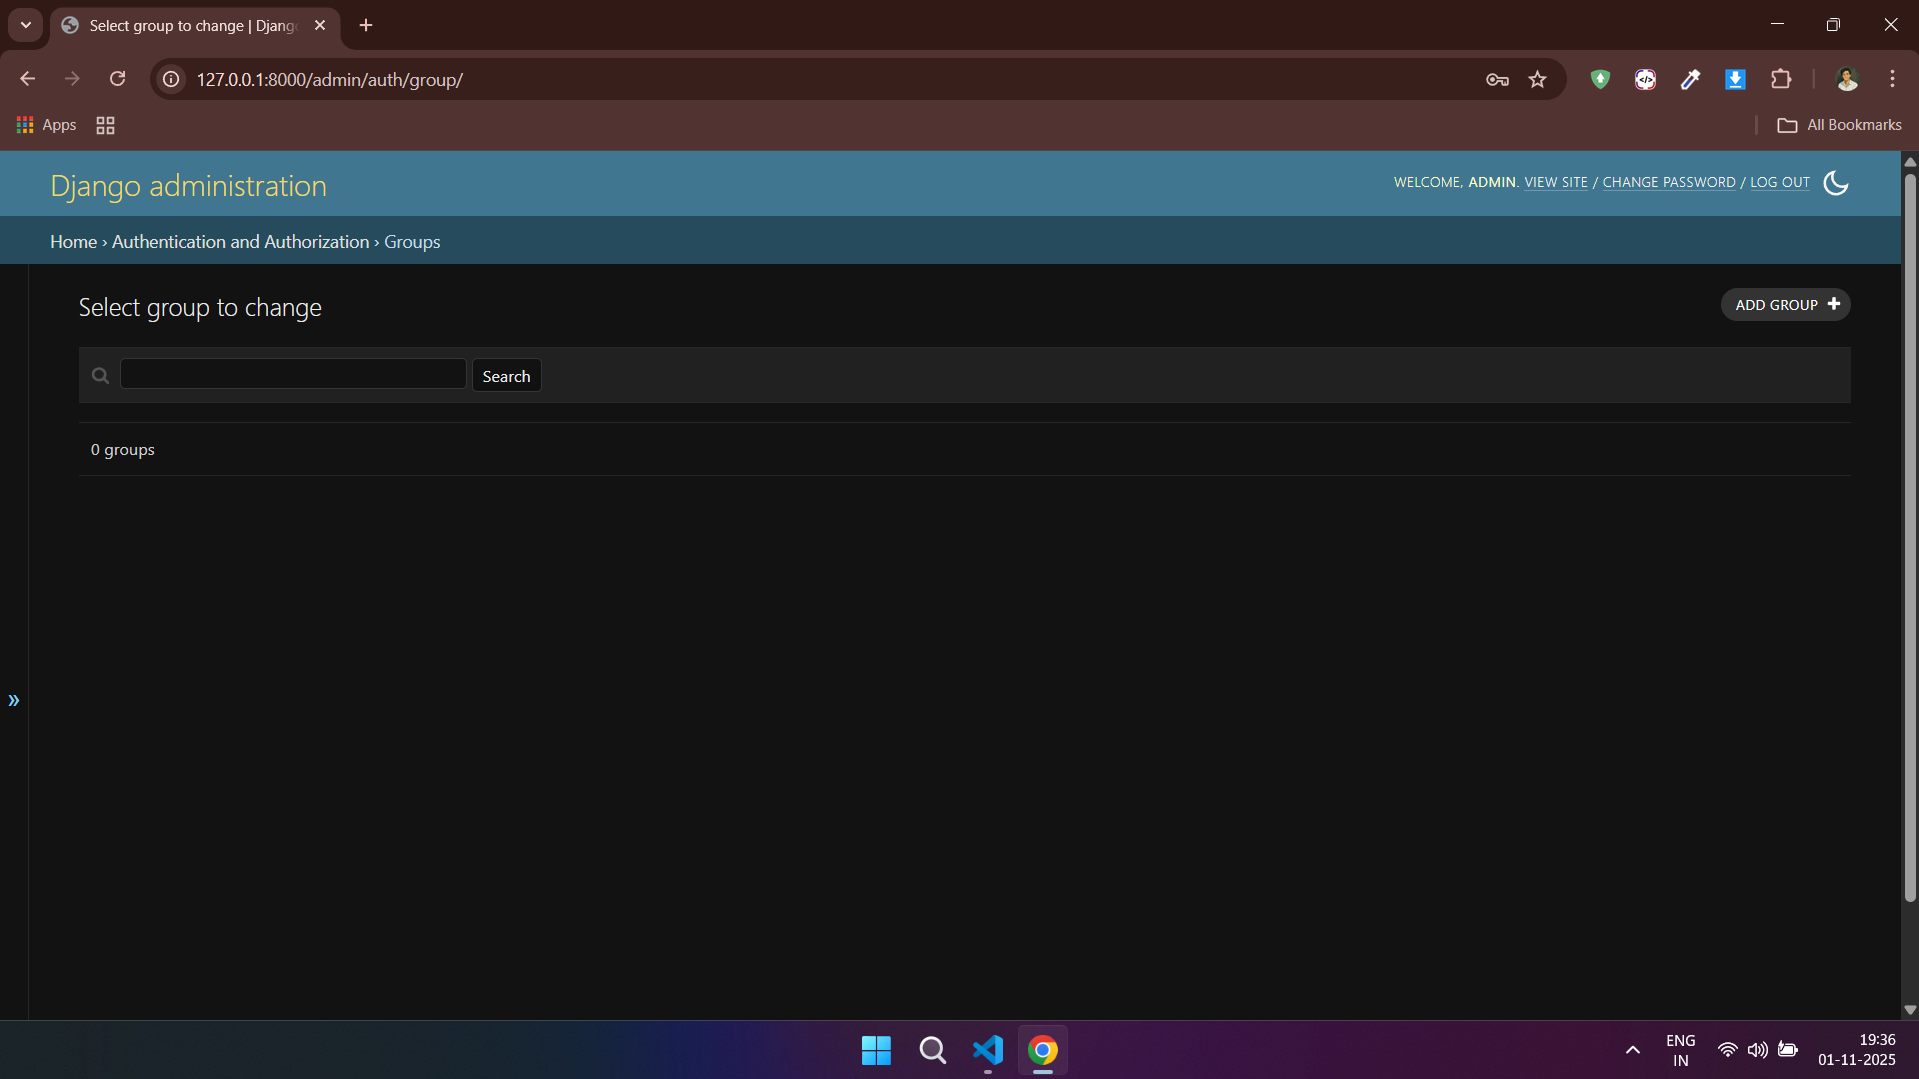Open the Windows Start menu
The image size is (1919, 1079).
click(x=877, y=1050)
